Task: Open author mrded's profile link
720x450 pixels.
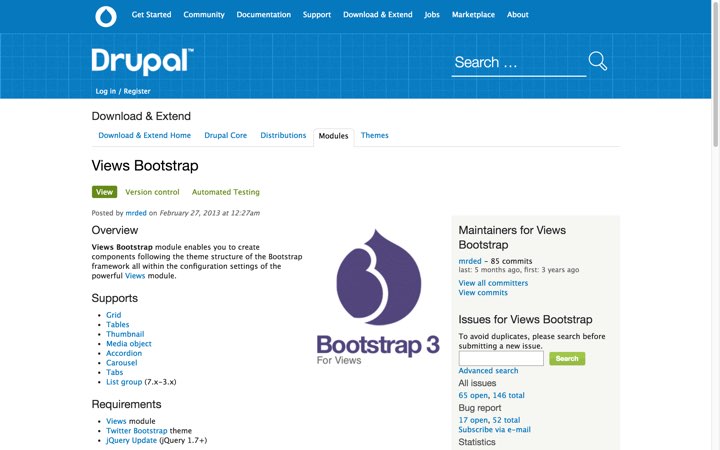Action: click(x=136, y=213)
